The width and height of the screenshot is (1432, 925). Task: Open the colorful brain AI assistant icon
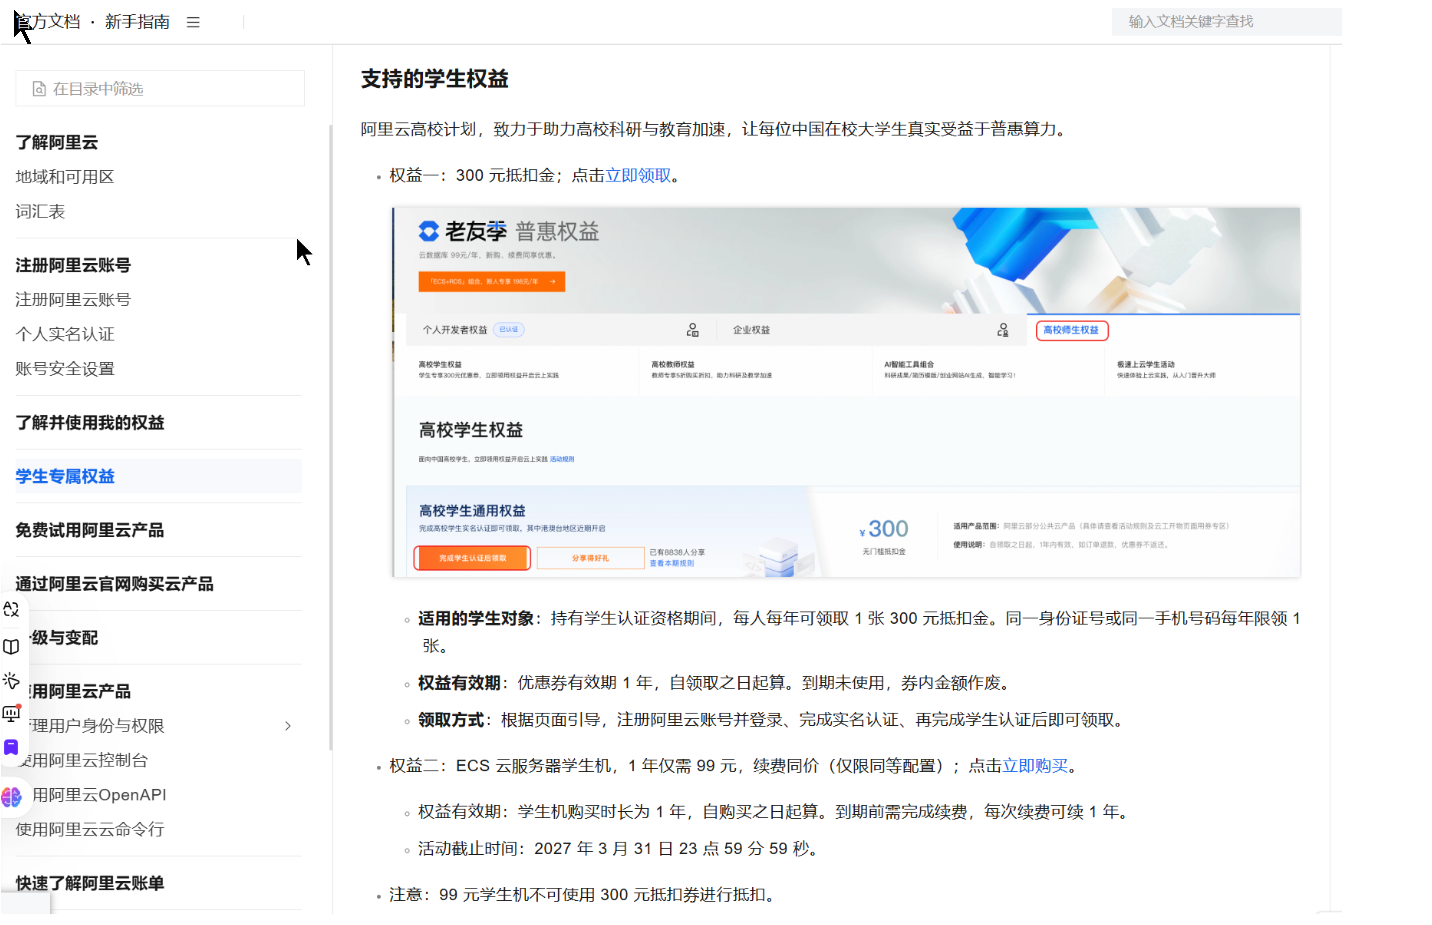[11, 796]
